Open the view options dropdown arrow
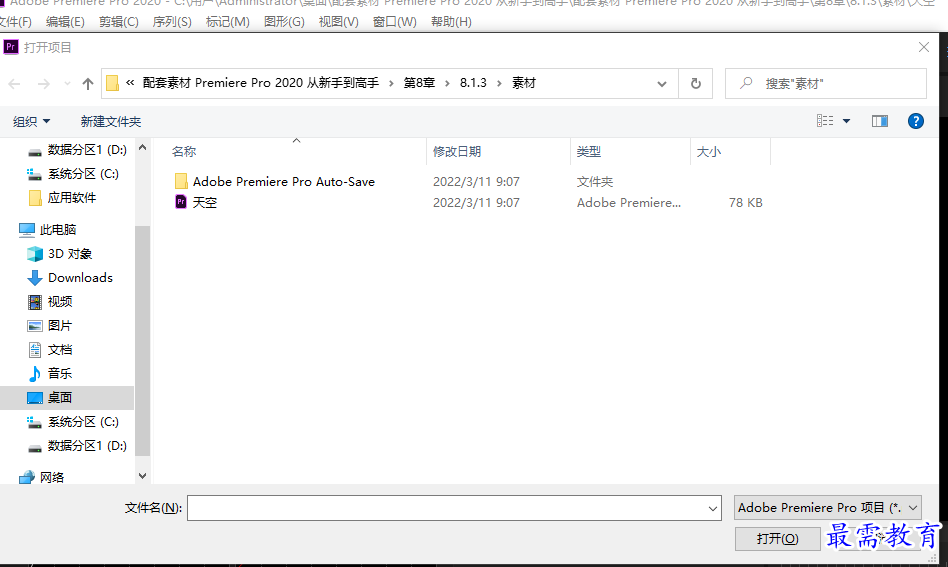 (846, 122)
